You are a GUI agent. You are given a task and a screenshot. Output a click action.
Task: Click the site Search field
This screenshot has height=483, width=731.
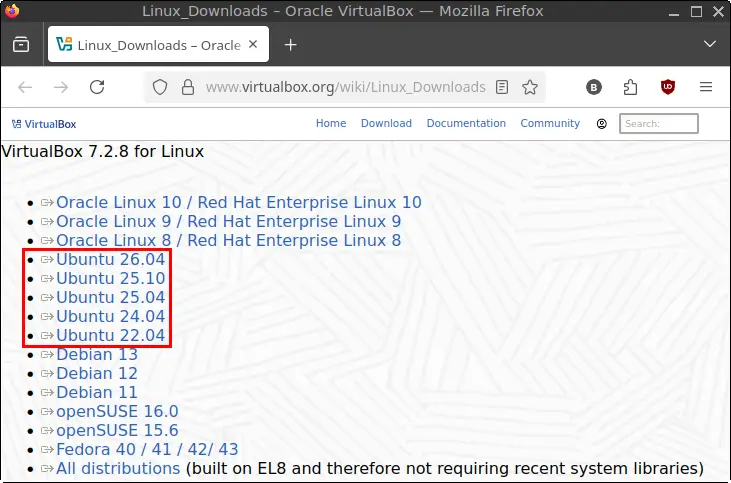tap(658, 124)
